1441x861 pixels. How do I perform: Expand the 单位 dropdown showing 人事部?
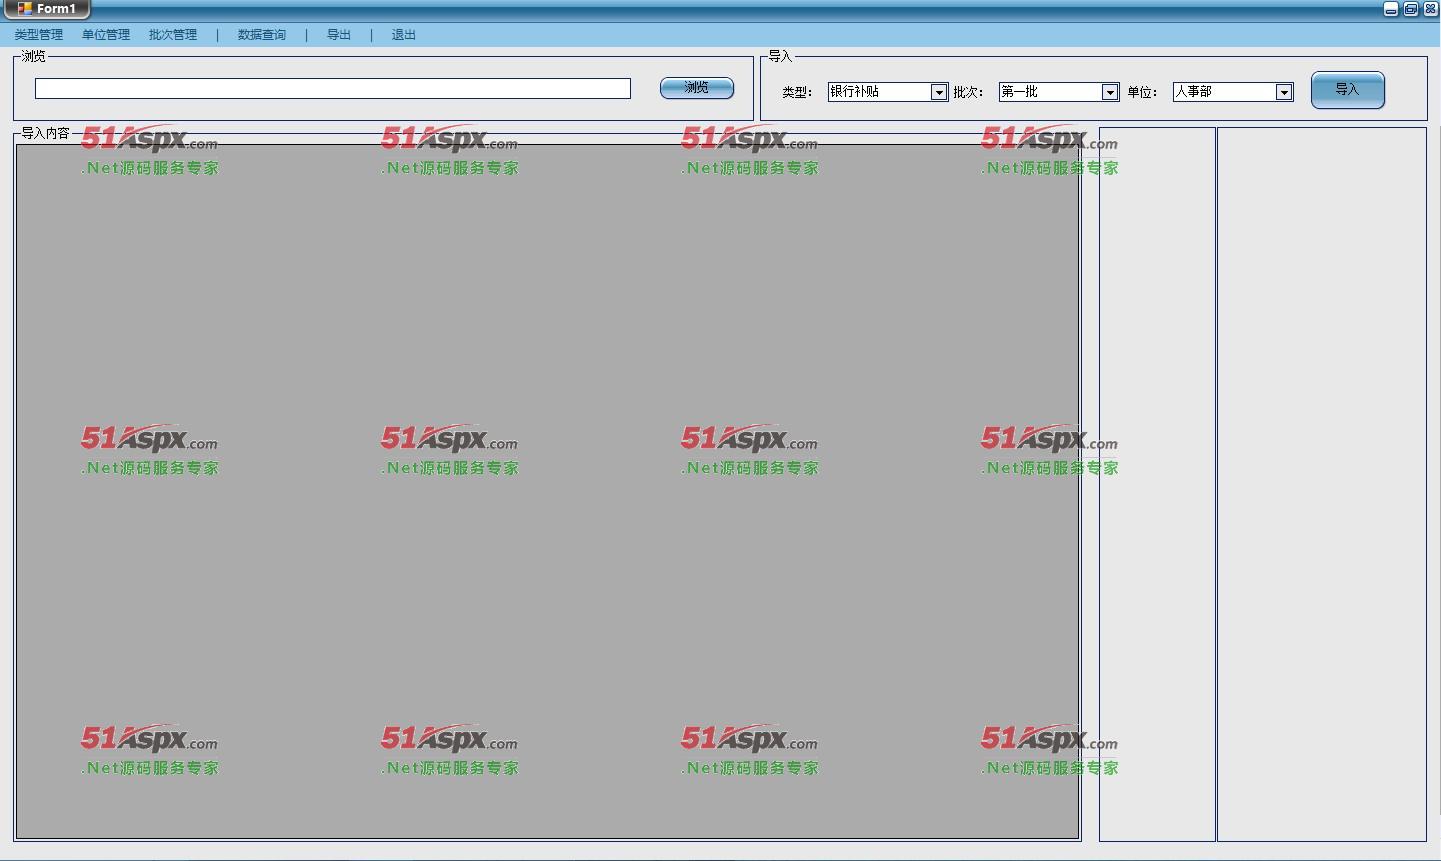(1284, 92)
